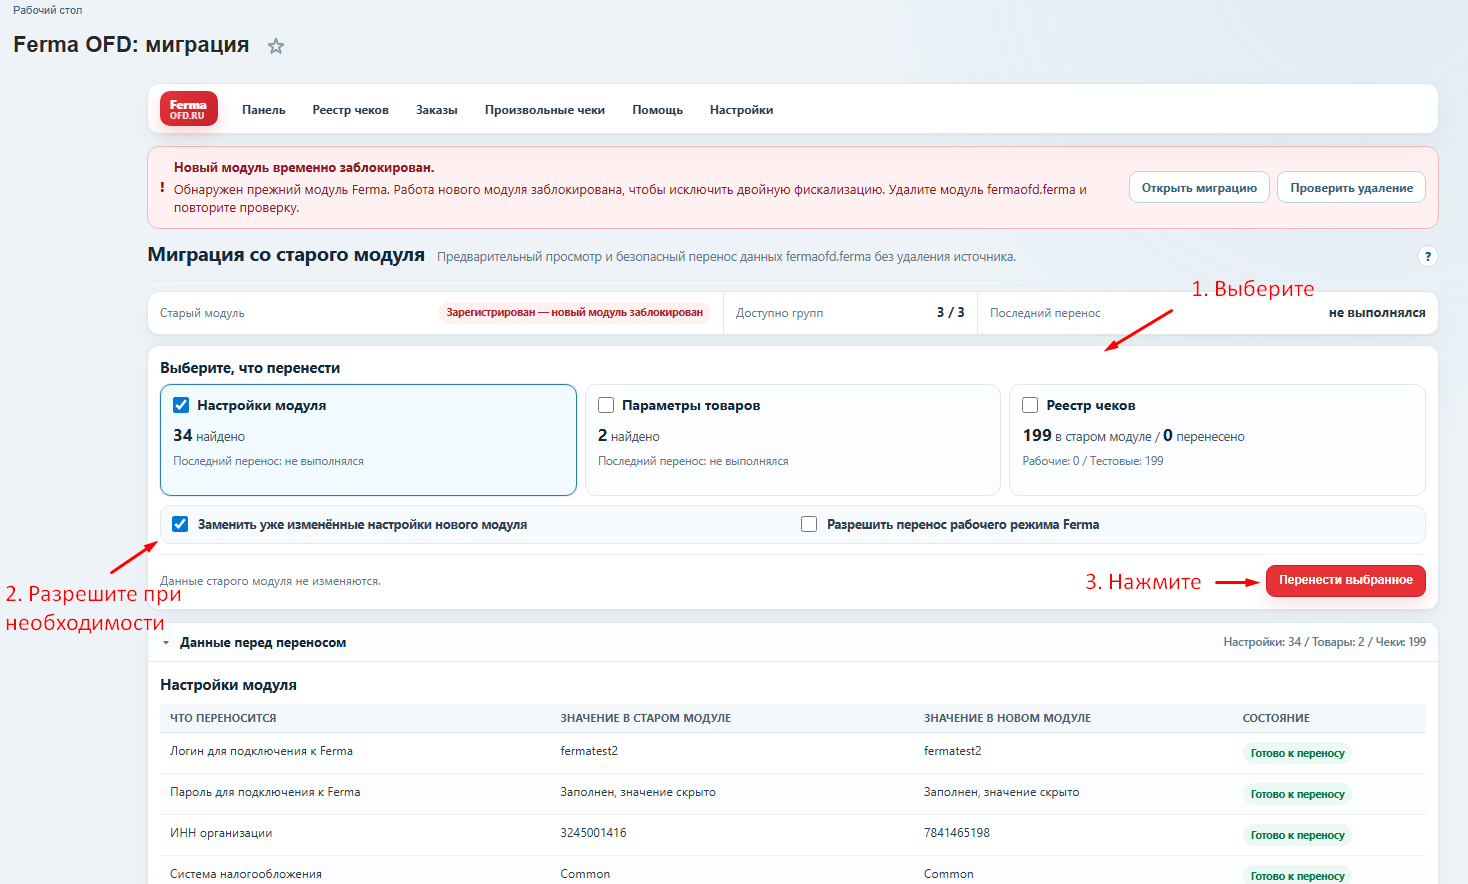Click the old module INN value 3245001416
1468x884 pixels.
point(593,833)
